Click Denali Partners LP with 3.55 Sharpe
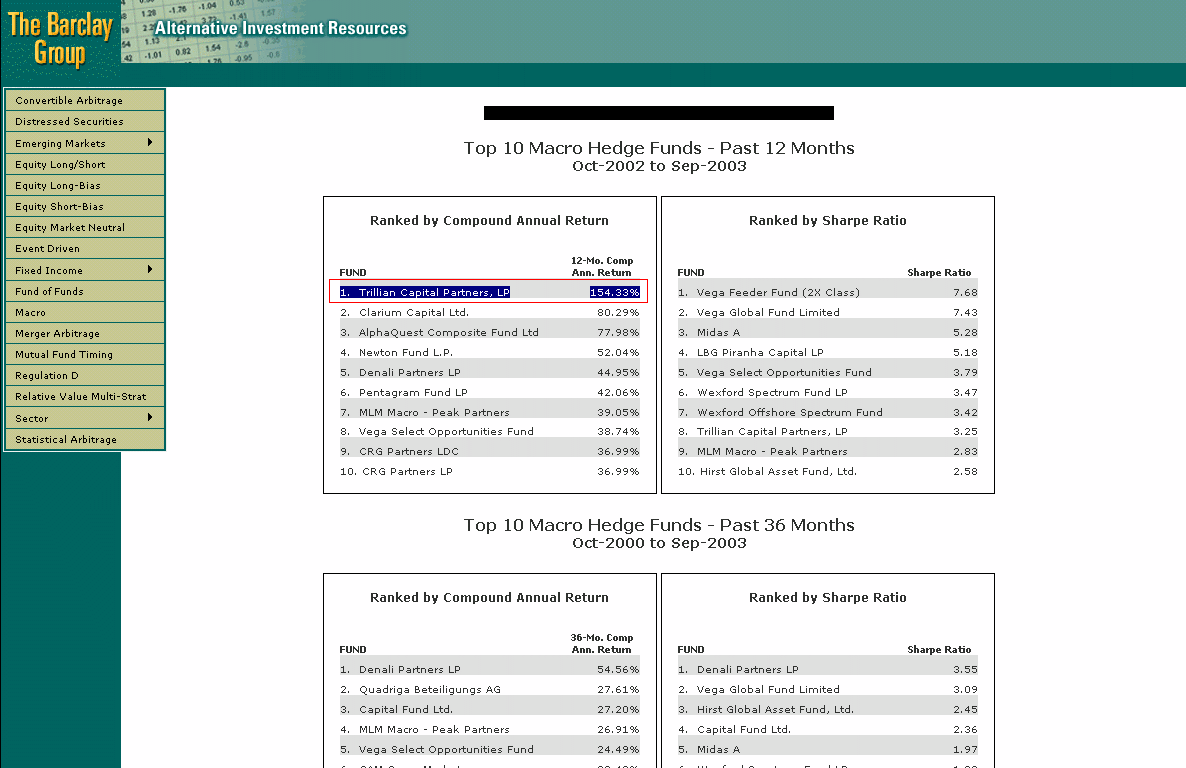The height and width of the screenshot is (768, 1186). pos(827,670)
